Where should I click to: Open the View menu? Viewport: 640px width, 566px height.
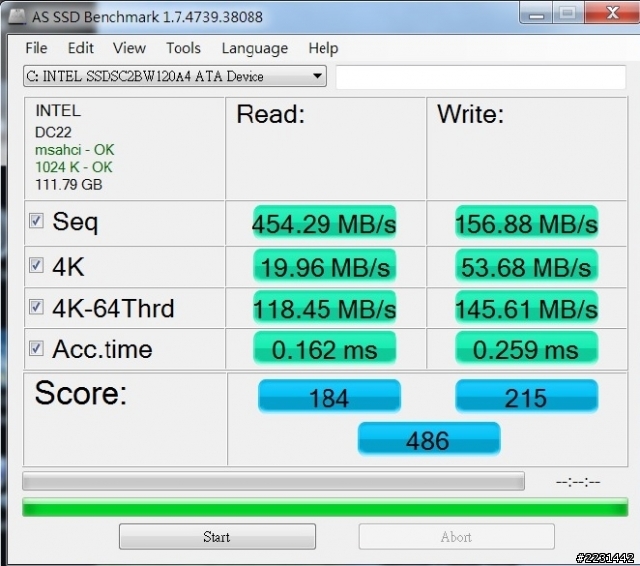[129, 48]
